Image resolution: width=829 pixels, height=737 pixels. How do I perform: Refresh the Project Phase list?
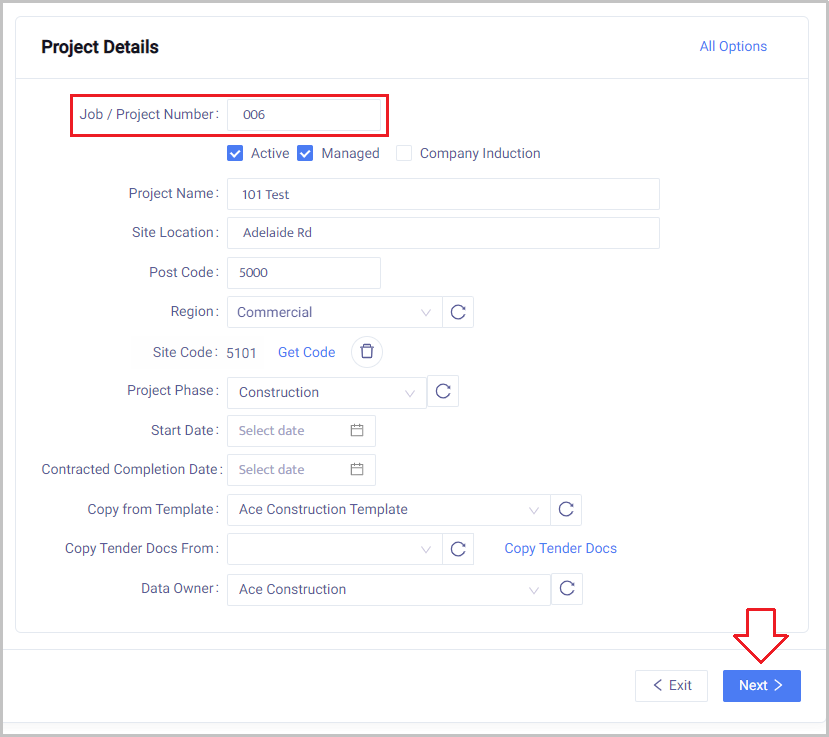tap(443, 392)
